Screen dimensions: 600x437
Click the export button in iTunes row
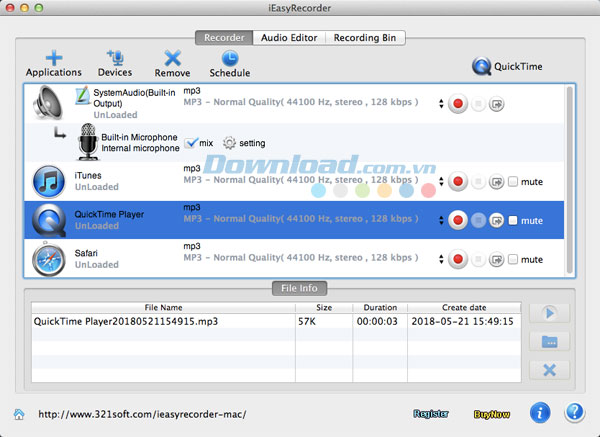tap(497, 181)
